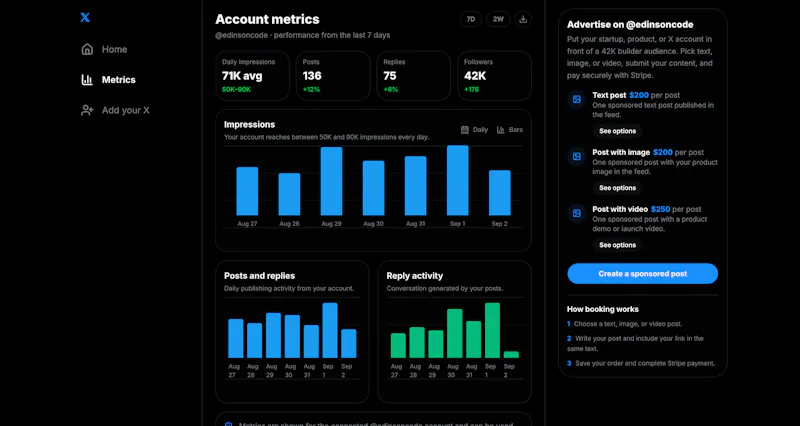Image resolution: width=800 pixels, height=426 pixels.
Task: Click the calendar icon next to Daily
Action: [465, 130]
